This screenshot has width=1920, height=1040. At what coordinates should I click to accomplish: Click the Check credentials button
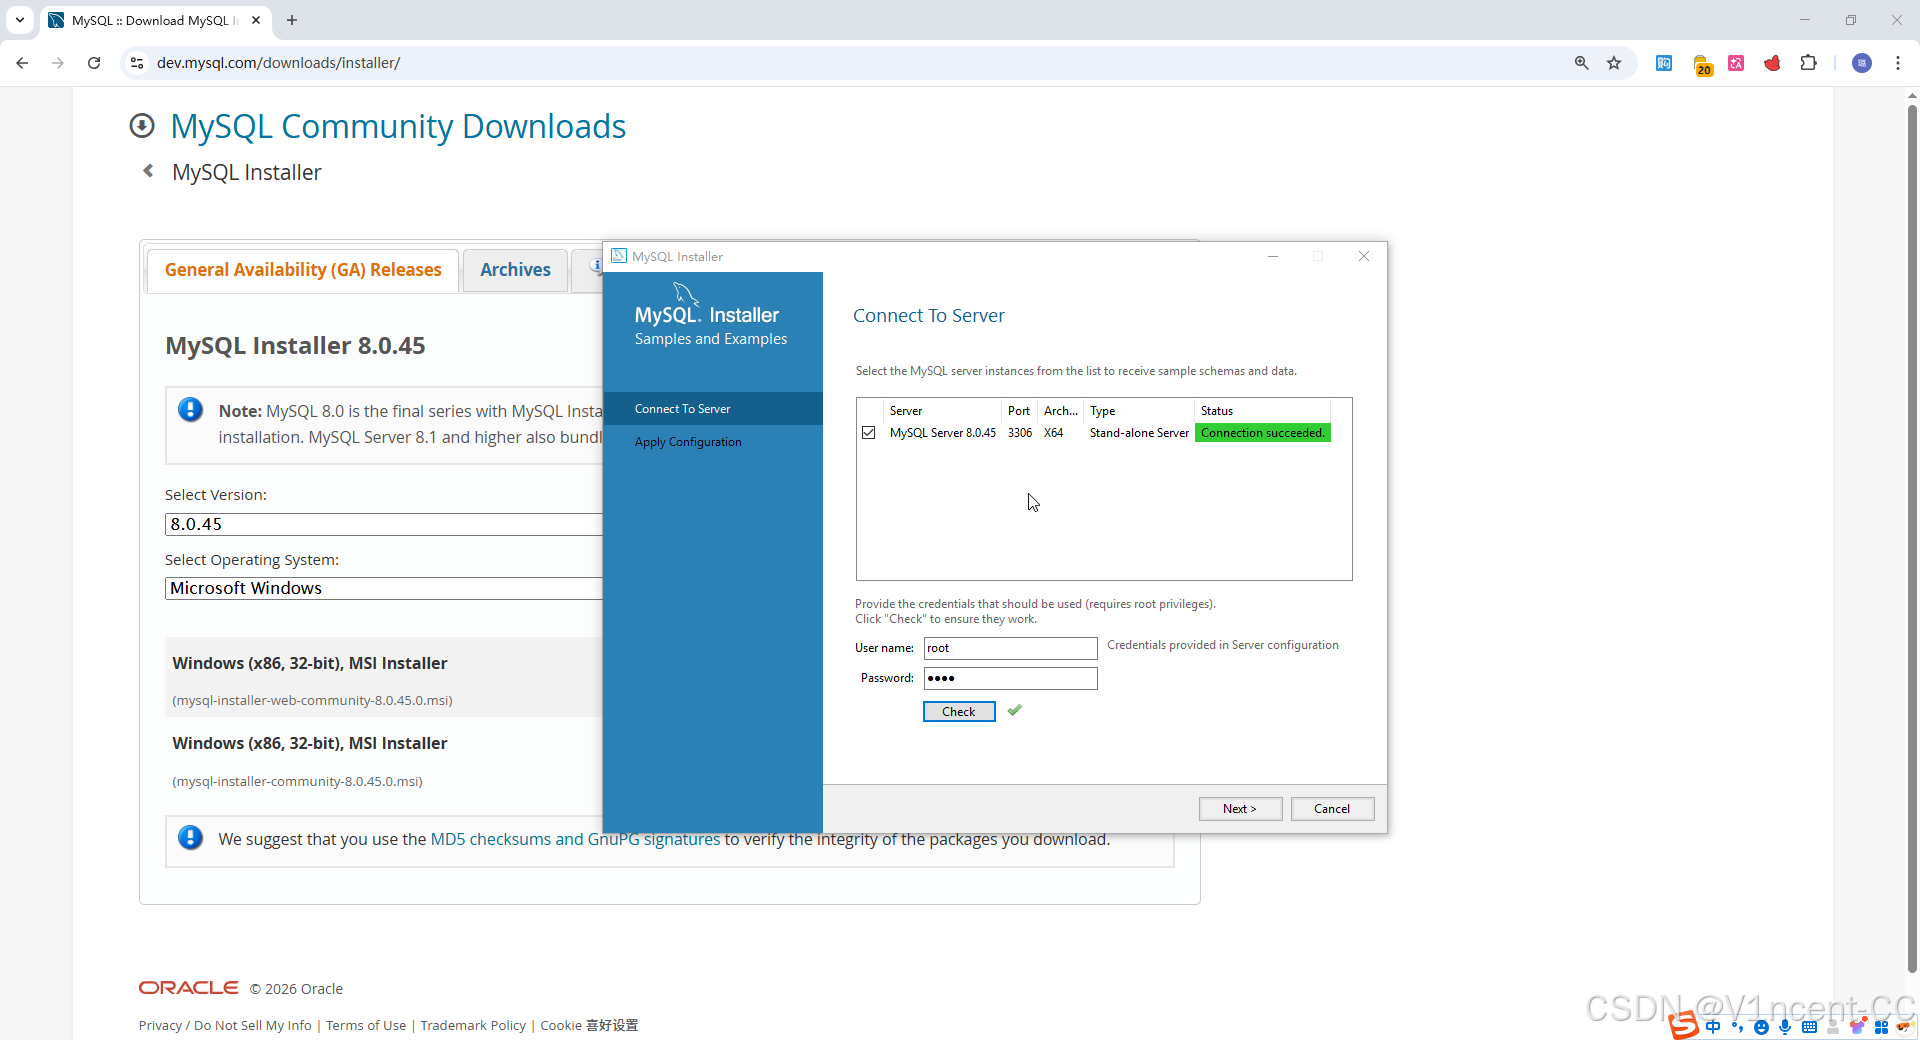pyautogui.click(x=959, y=711)
